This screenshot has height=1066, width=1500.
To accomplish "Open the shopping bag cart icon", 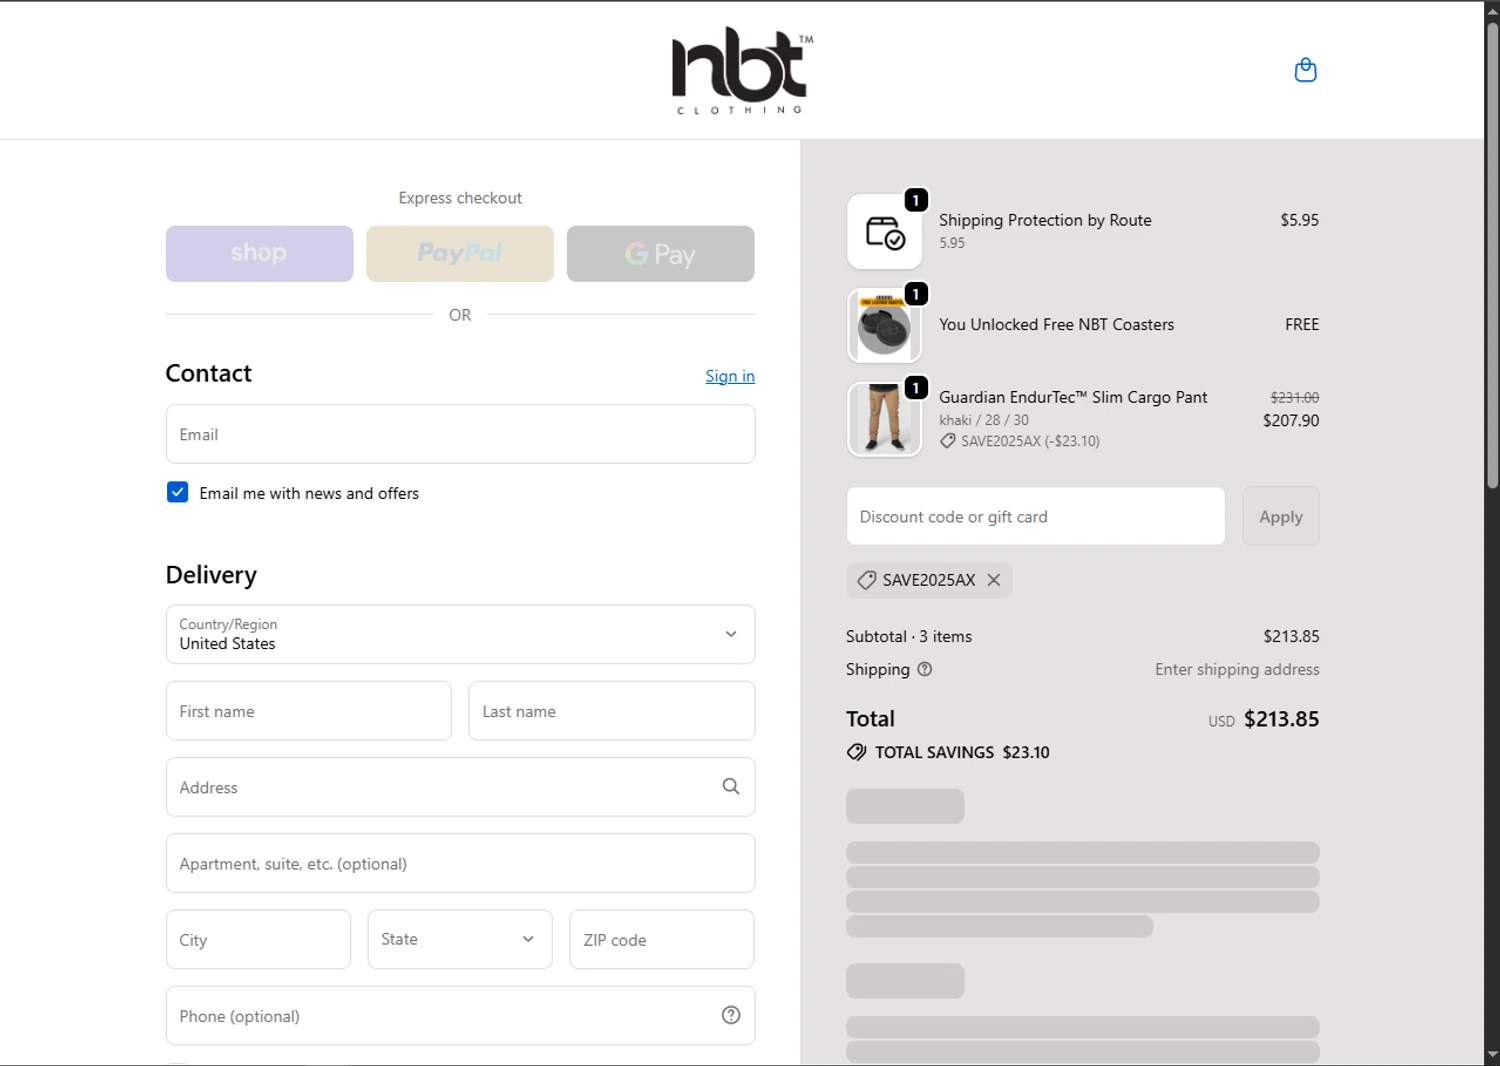I will (x=1305, y=70).
